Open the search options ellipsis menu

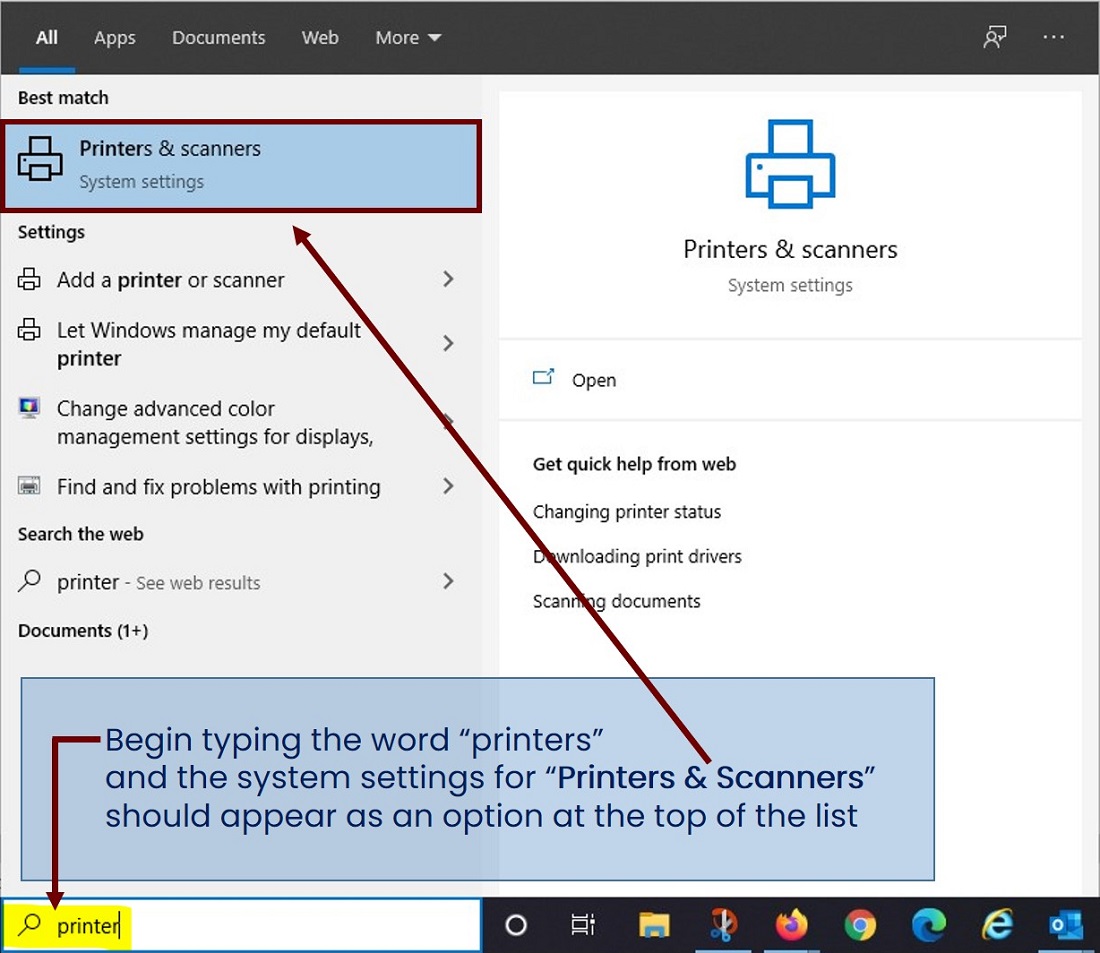pos(1054,36)
